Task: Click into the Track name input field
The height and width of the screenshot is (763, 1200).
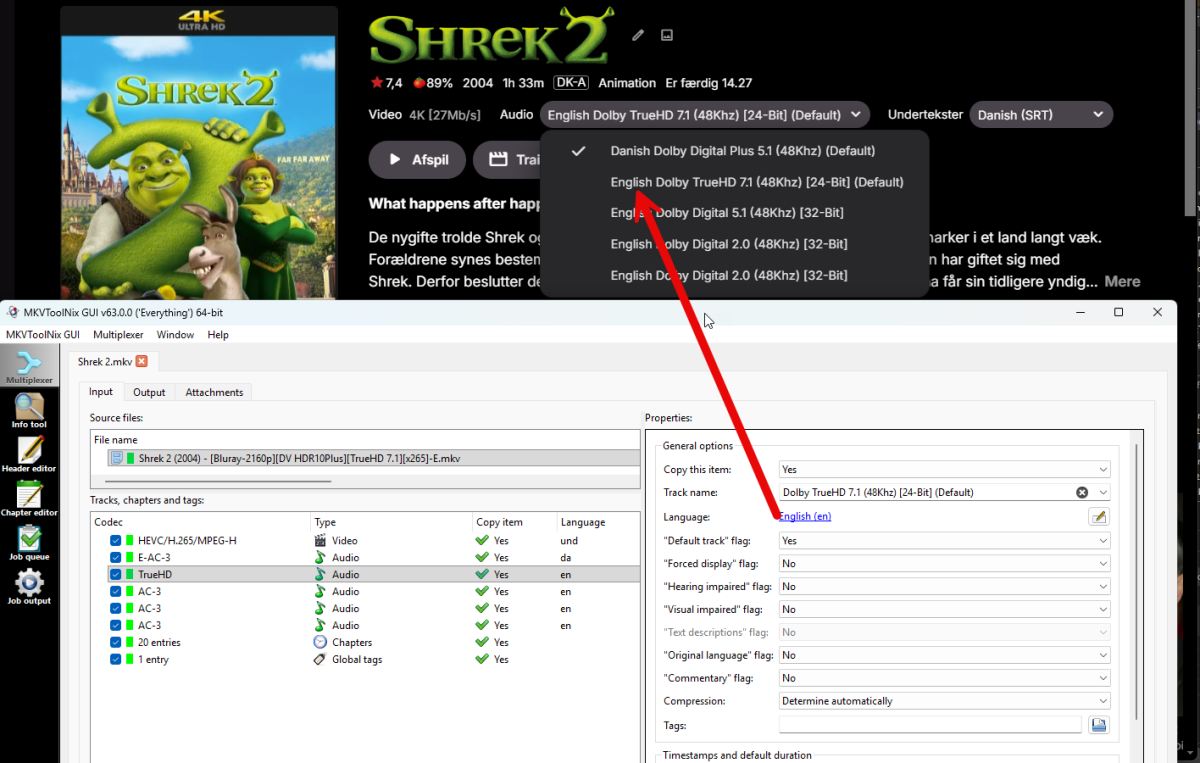Action: click(925, 493)
